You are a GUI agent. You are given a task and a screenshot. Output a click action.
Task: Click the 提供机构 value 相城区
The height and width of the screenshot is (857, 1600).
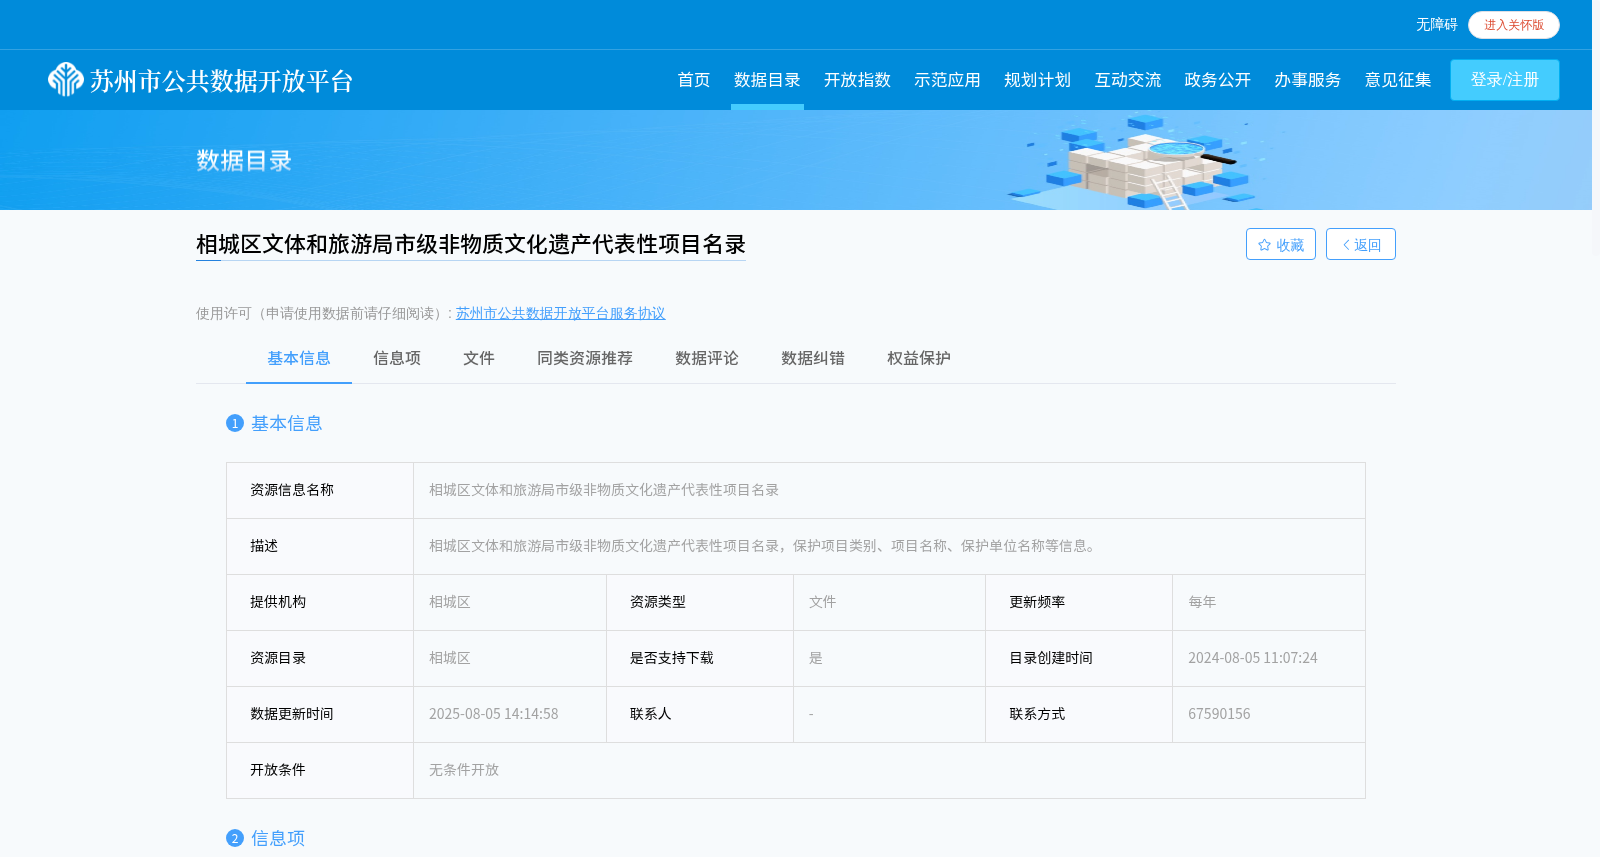[x=449, y=602]
